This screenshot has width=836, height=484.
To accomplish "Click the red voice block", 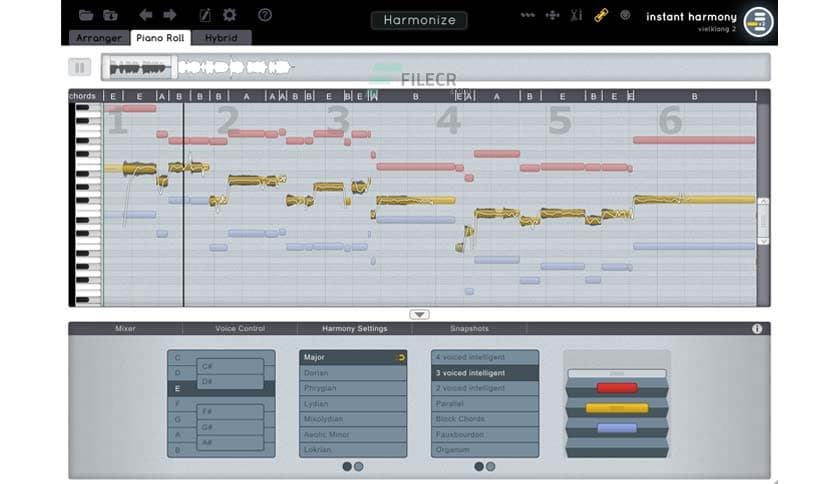I will pyautogui.click(x=617, y=388).
